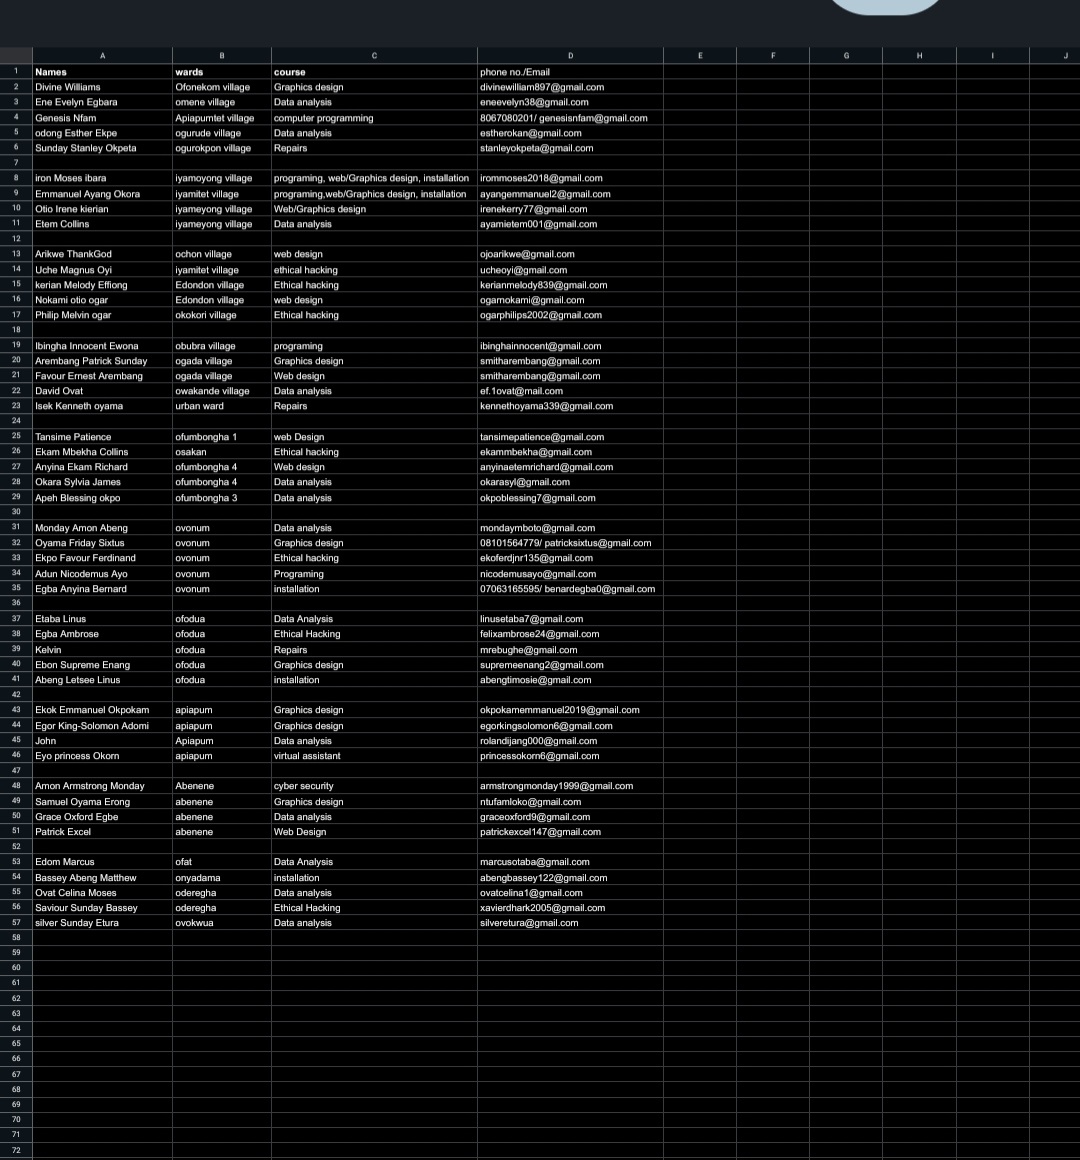This screenshot has width=1080, height=1160.
Task: Select cell 'Kelvin' in Names column
Action: (102, 650)
